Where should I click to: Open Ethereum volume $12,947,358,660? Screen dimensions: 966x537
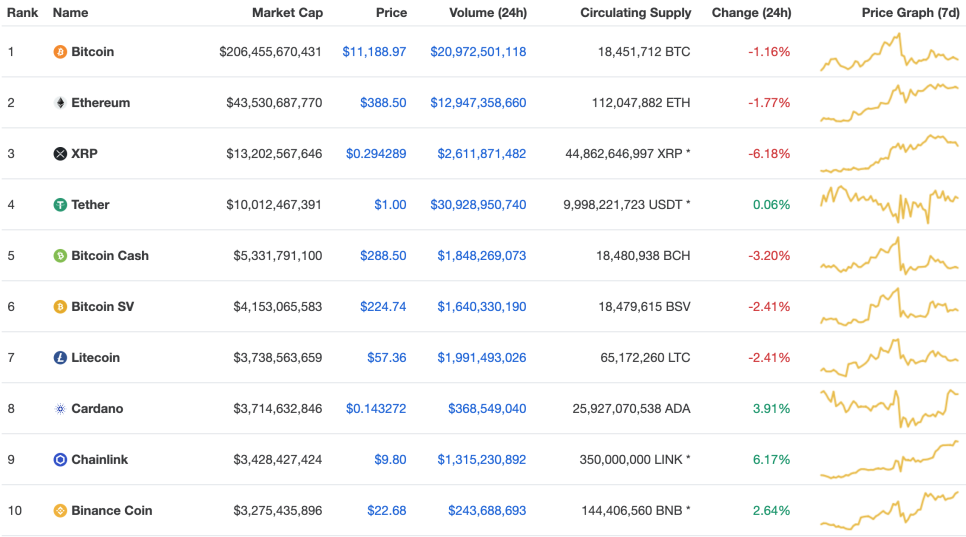pyautogui.click(x=478, y=103)
